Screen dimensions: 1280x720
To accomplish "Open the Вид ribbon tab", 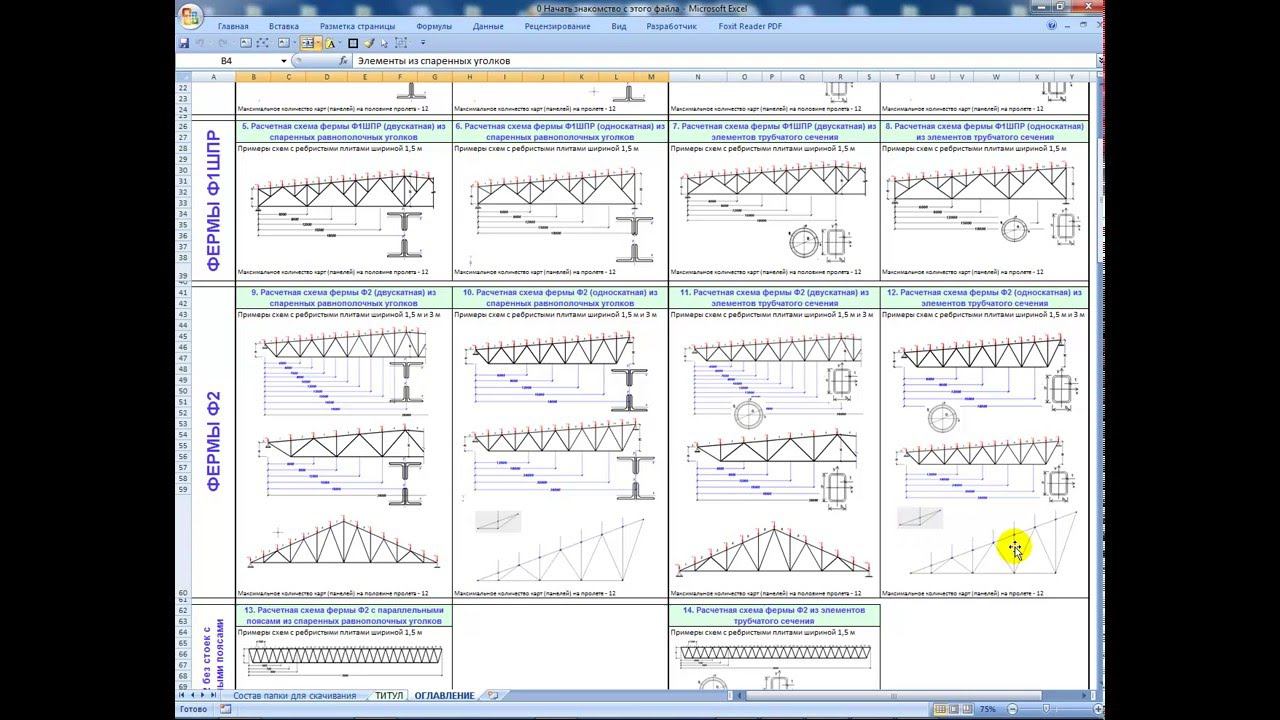I will [x=619, y=26].
